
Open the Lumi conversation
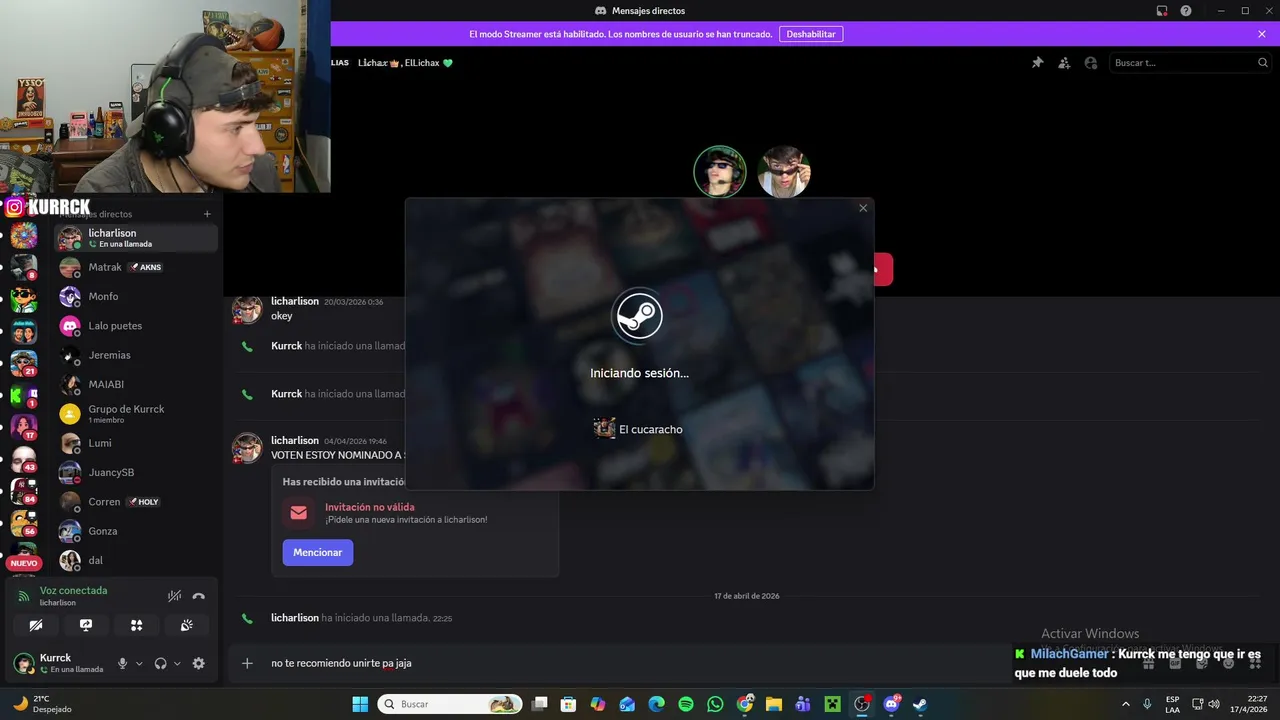[x=136, y=443]
